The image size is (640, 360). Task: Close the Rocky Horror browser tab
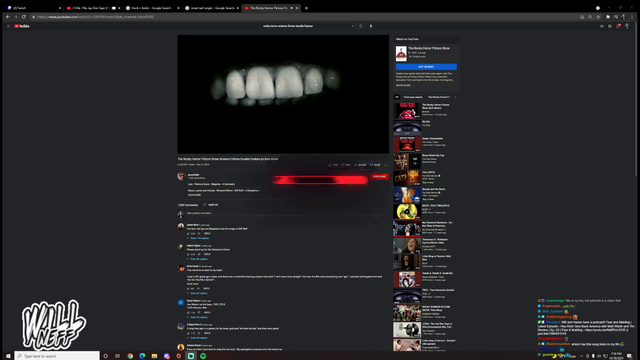point(297,8)
